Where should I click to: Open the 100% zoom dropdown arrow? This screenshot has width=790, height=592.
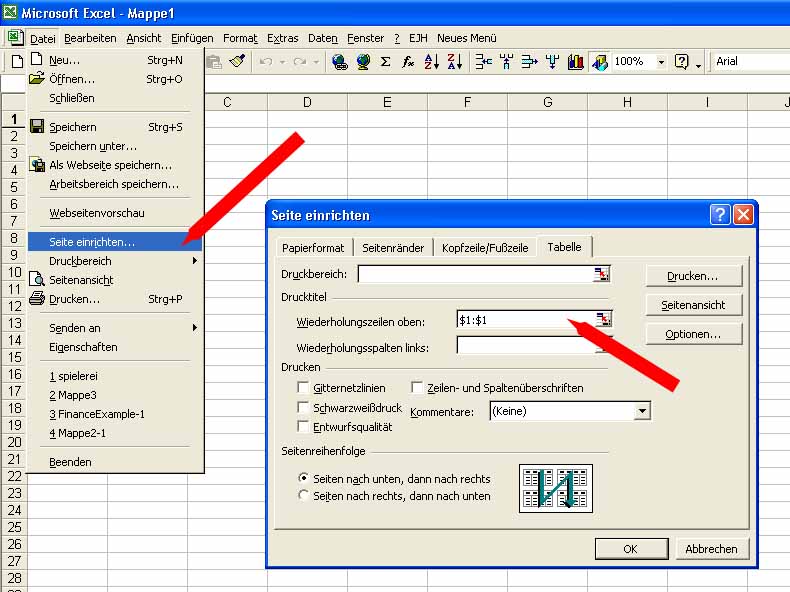pyautogui.click(x=661, y=62)
